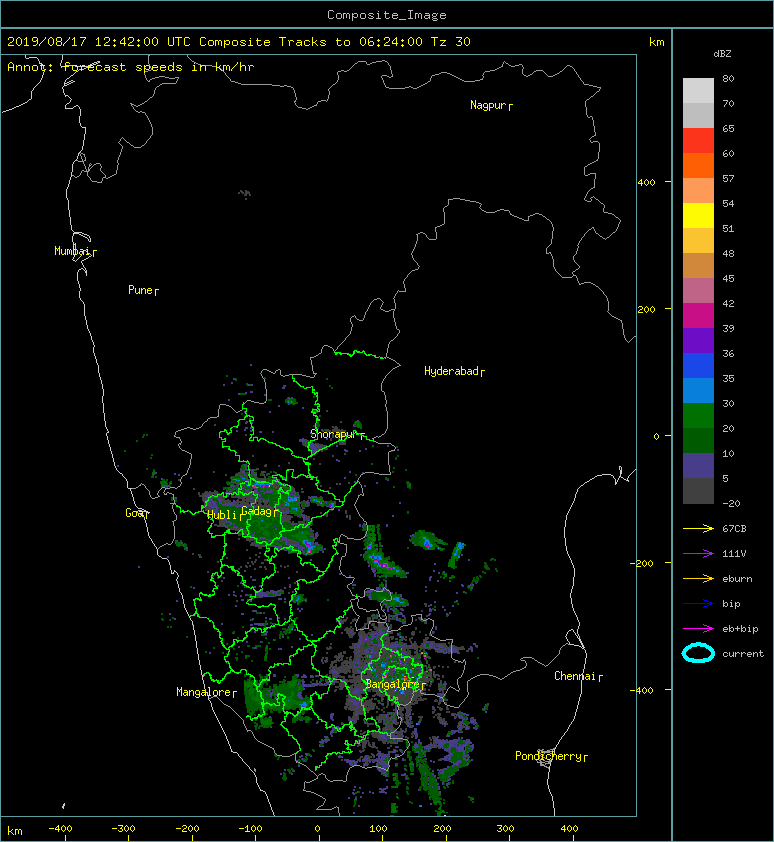774x842 pixels.
Task: Click the cyan current ellipse legend icon
Action: click(x=698, y=653)
